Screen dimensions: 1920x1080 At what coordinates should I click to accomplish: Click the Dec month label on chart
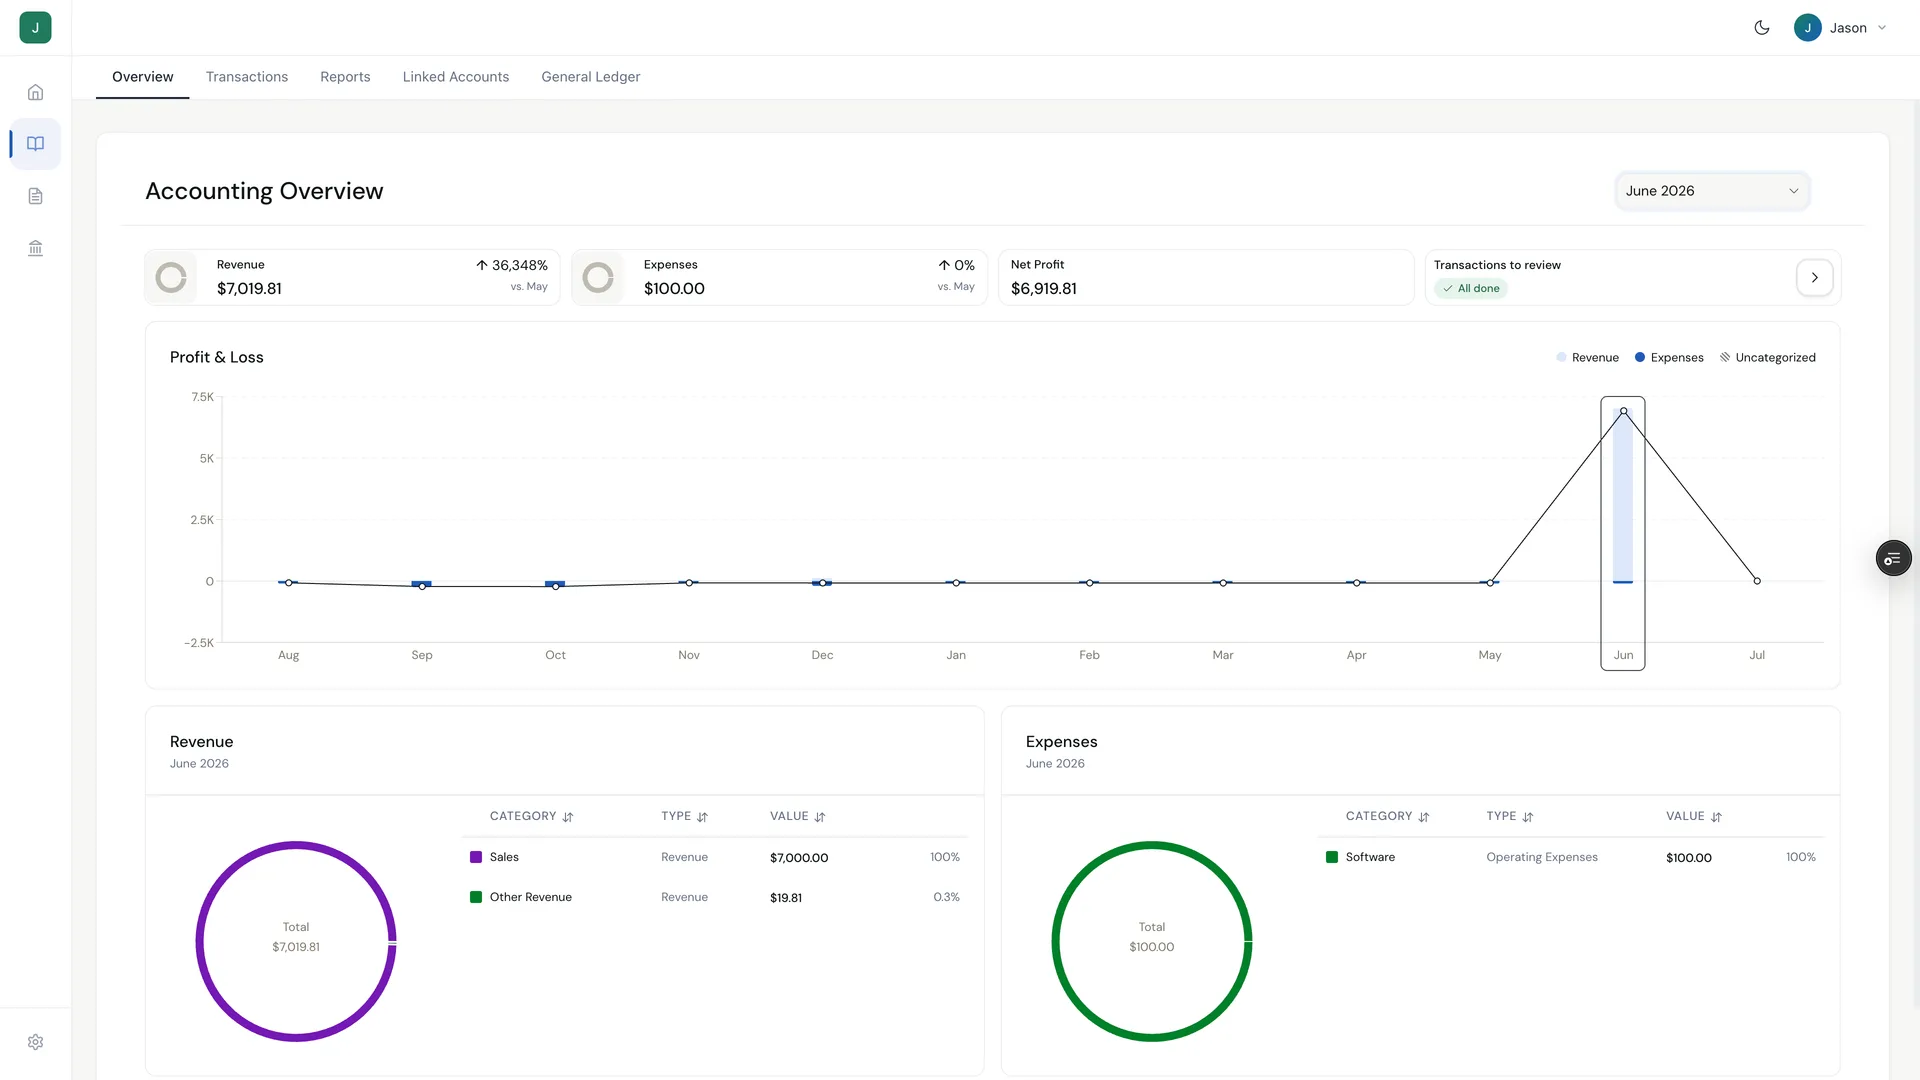(822, 656)
